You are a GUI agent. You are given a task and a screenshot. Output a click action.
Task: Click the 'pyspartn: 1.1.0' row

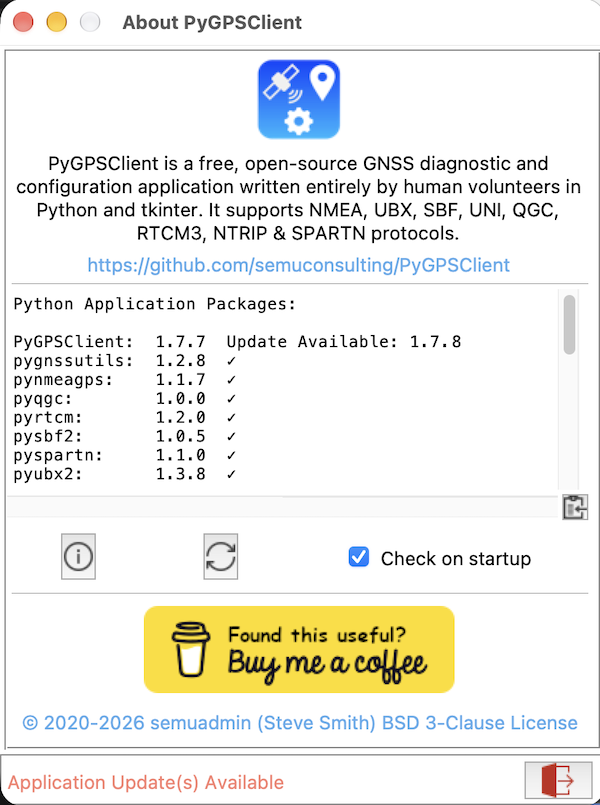pos(125,455)
